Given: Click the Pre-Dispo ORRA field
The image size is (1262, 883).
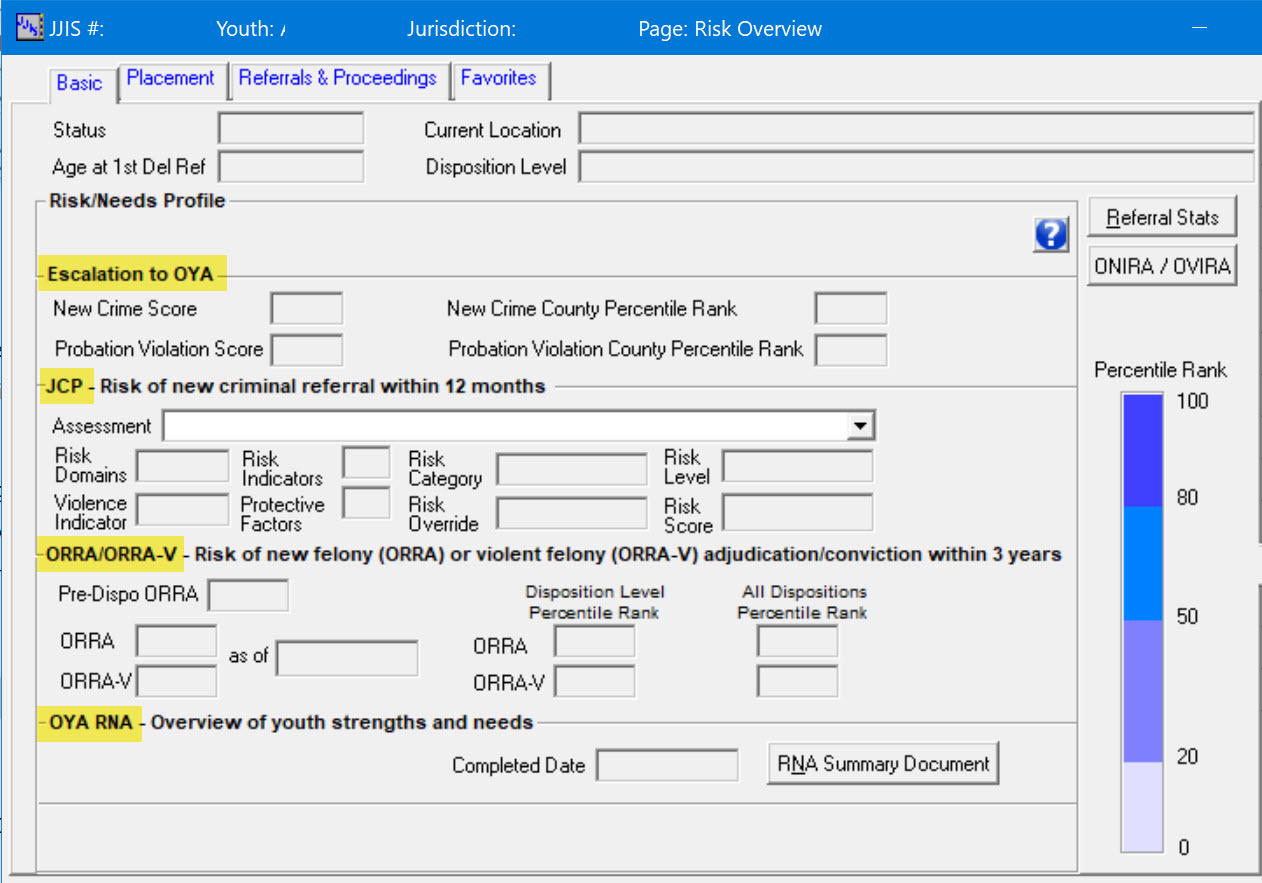Looking at the screenshot, I should tap(248, 595).
